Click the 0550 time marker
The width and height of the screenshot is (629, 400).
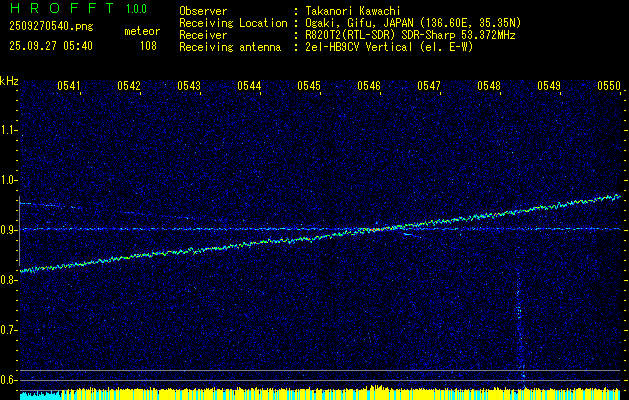[x=609, y=87]
